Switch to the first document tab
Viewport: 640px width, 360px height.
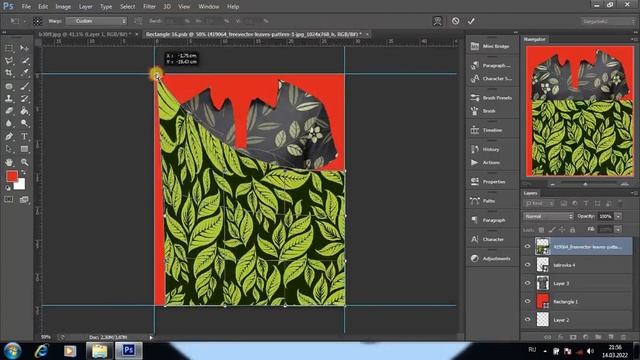tap(85, 34)
